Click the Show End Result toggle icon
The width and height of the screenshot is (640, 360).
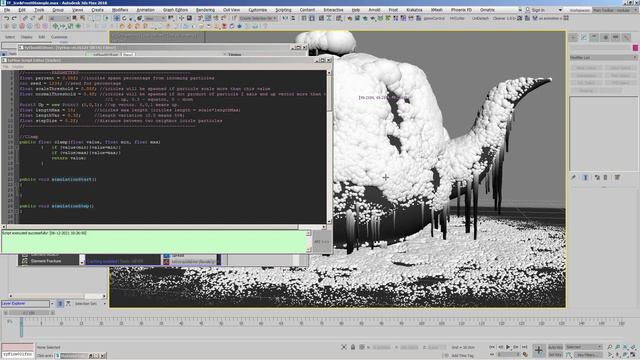coord(586,178)
